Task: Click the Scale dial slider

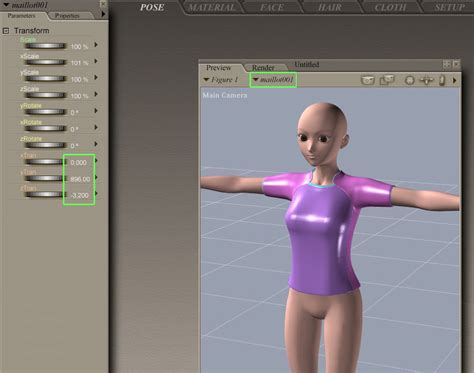Action: point(45,46)
